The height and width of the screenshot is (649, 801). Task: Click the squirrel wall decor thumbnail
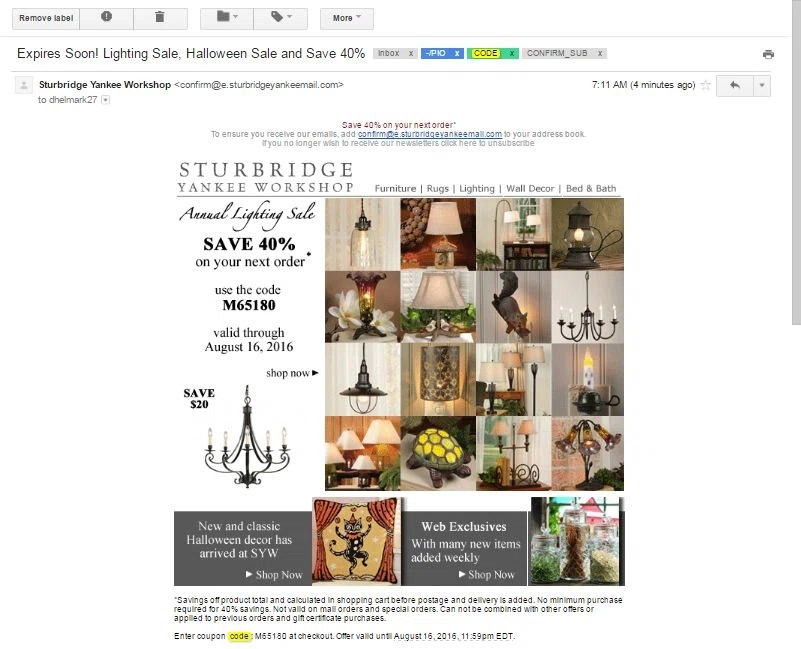tap(513, 307)
